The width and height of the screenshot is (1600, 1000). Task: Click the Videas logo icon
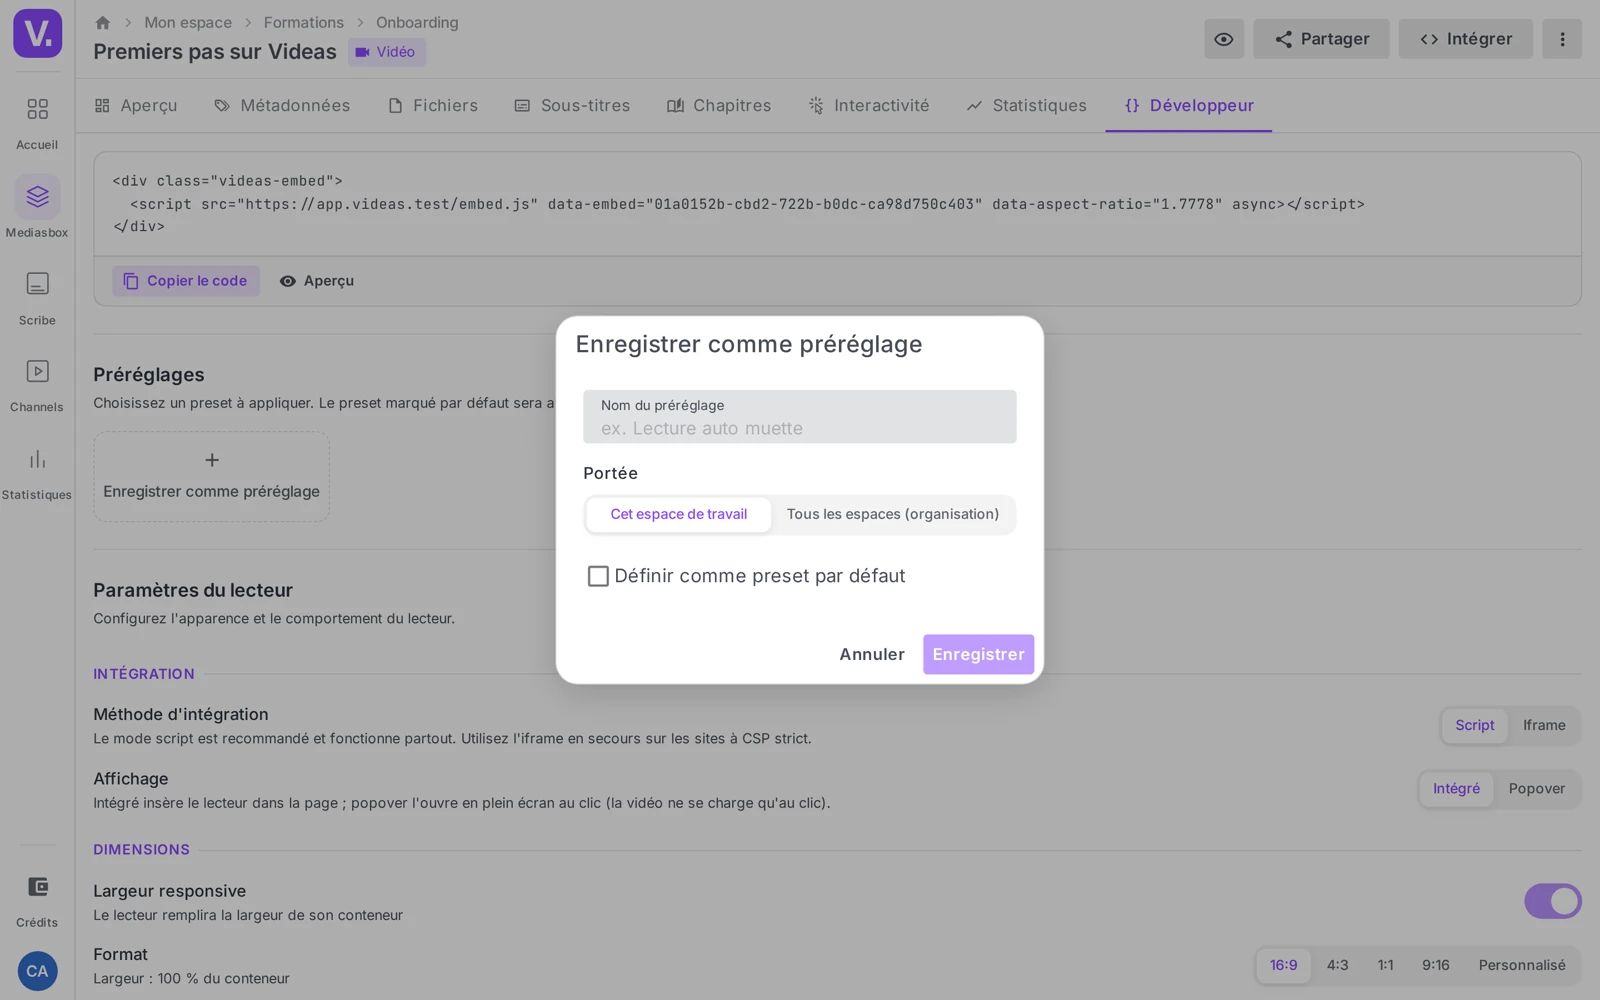point(37,33)
